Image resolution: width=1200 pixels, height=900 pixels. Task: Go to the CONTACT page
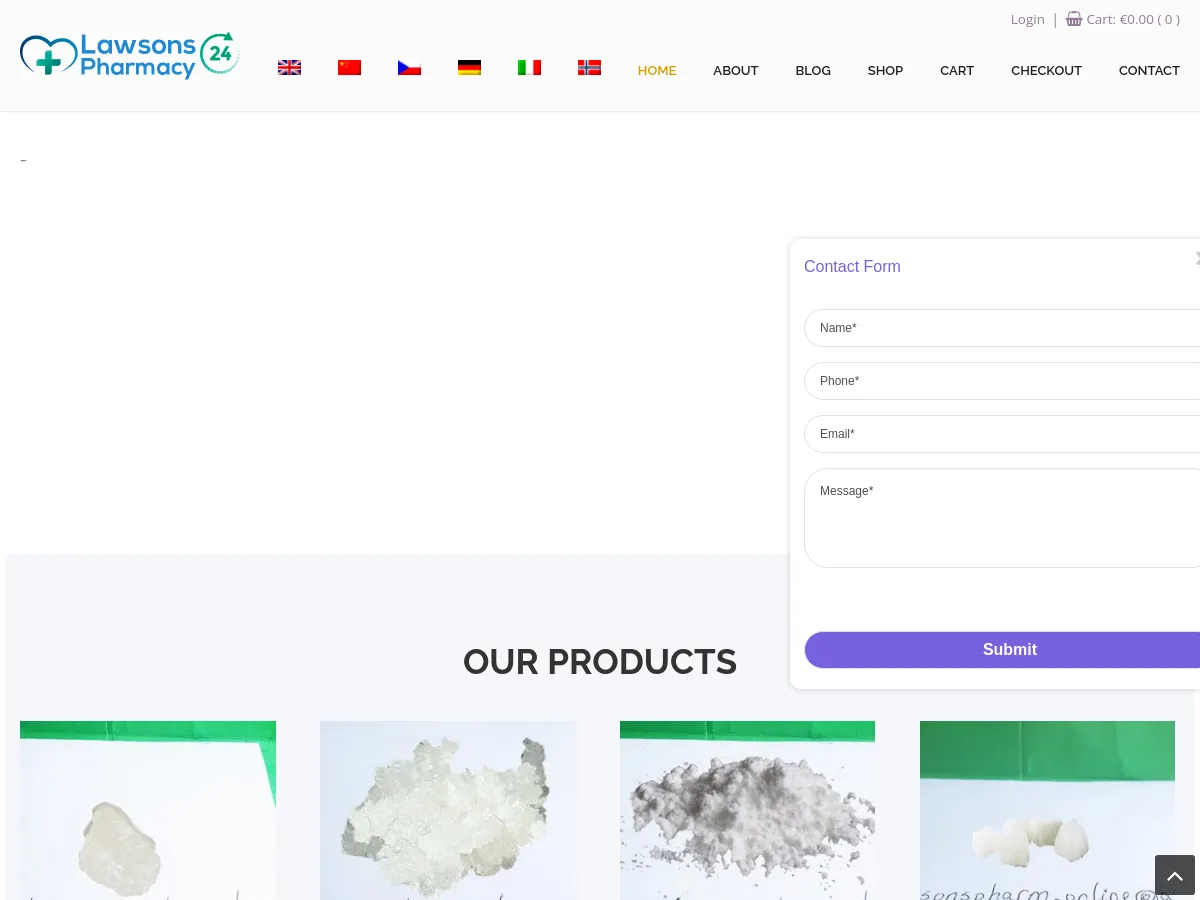click(1149, 70)
